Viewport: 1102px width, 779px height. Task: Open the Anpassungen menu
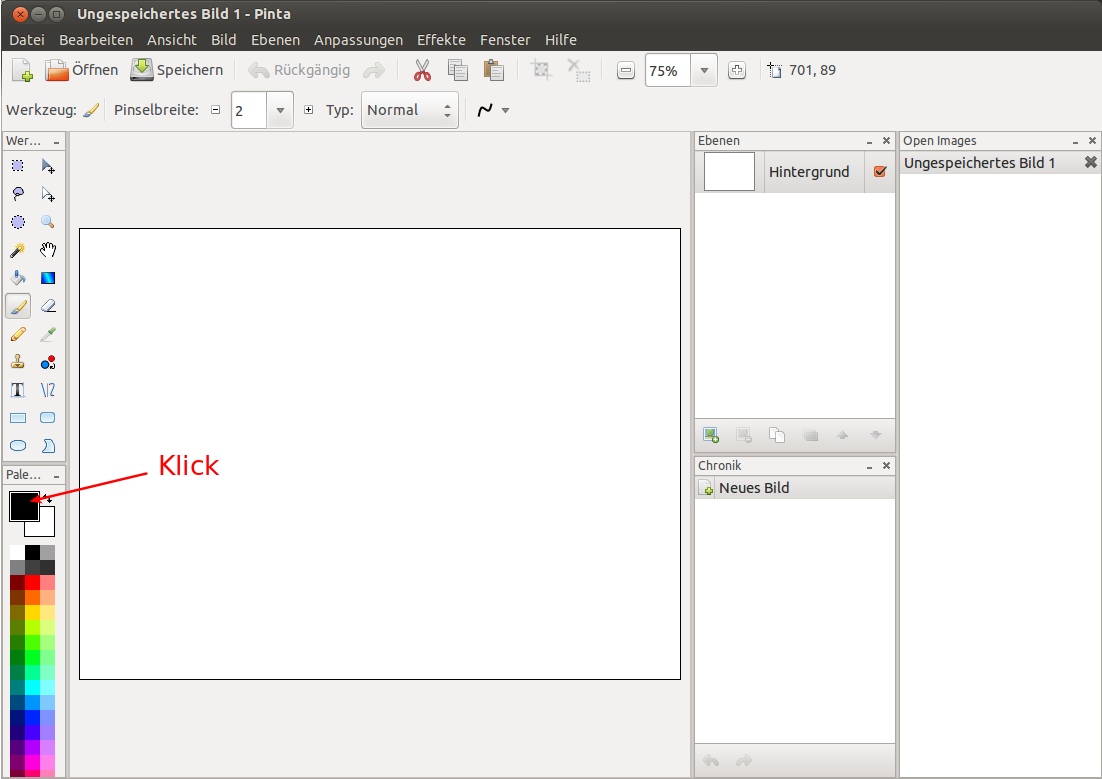point(358,40)
